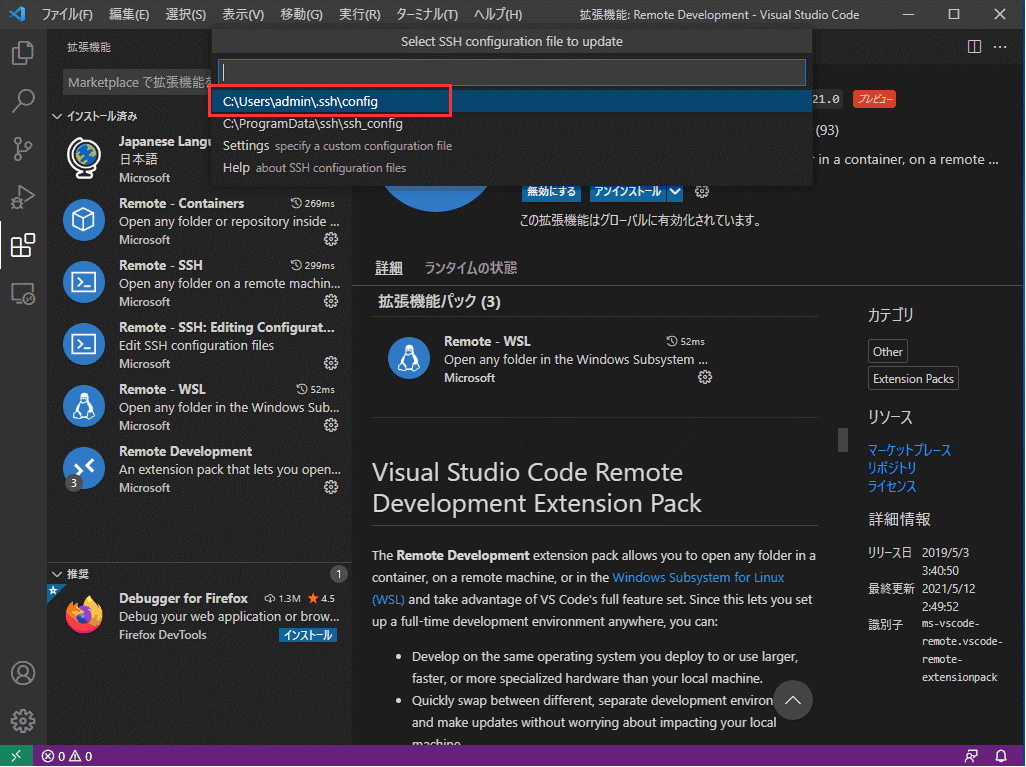The width and height of the screenshot is (1026, 767).
Task: Open the 表示(V) menu
Action: pyautogui.click(x=243, y=14)
